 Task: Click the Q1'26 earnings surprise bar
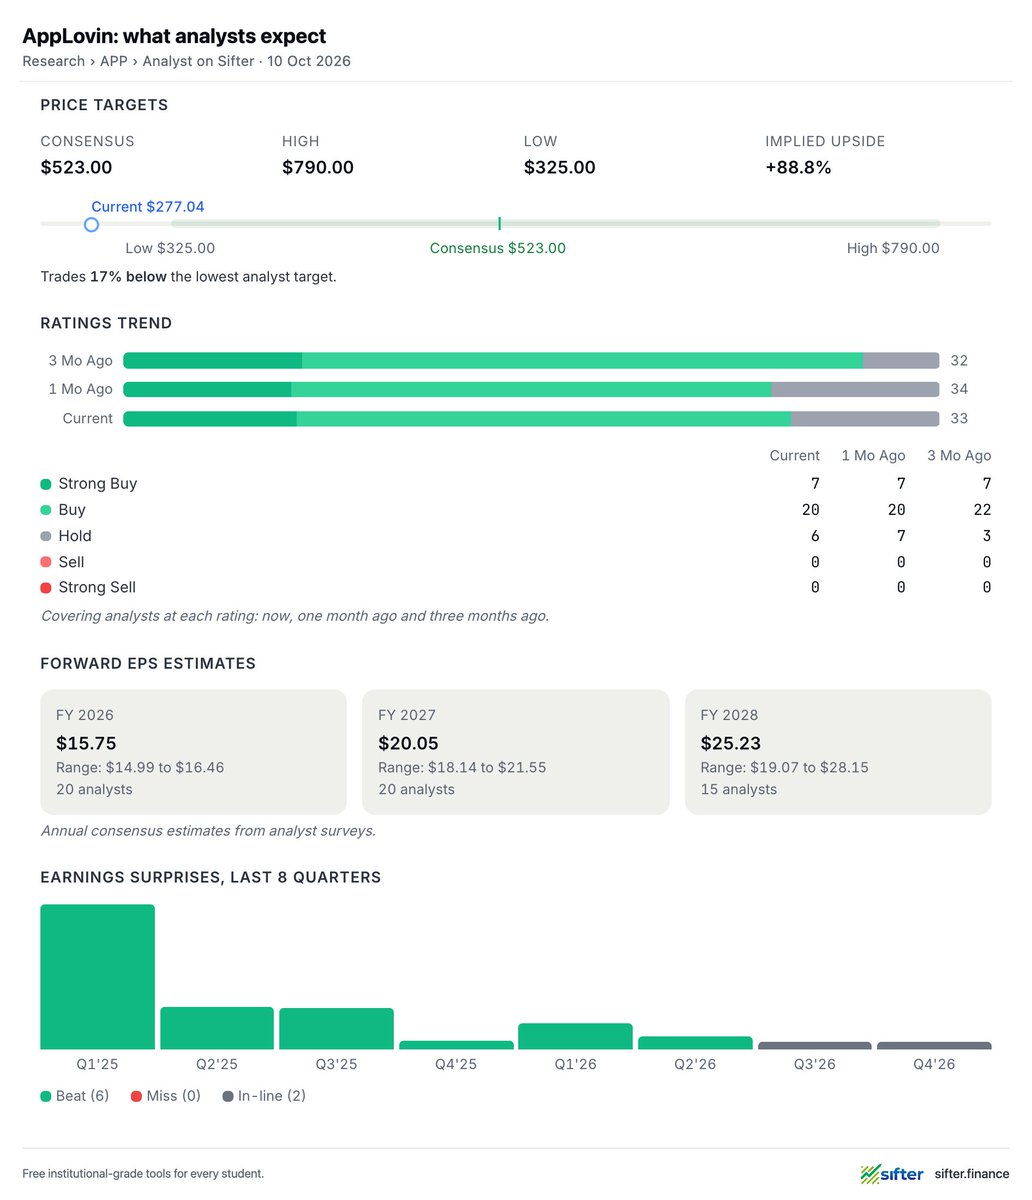(x=575, y=1036)
